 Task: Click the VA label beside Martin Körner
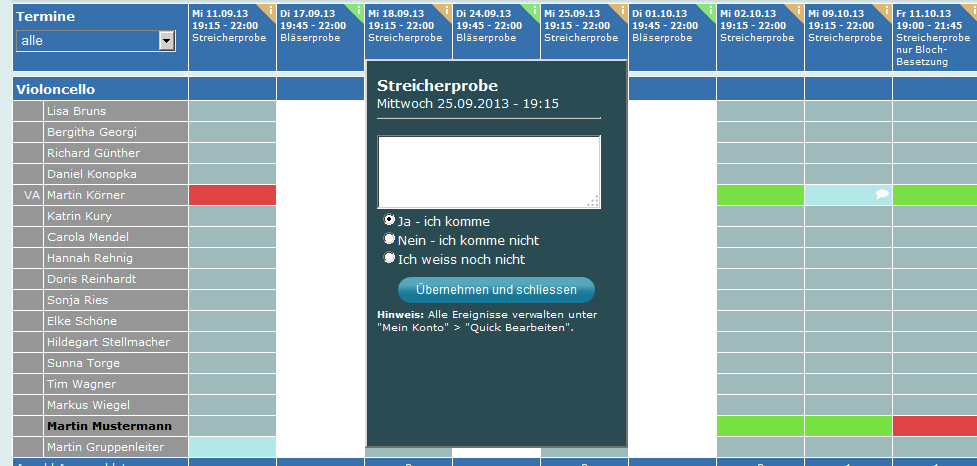coord(31,195)
